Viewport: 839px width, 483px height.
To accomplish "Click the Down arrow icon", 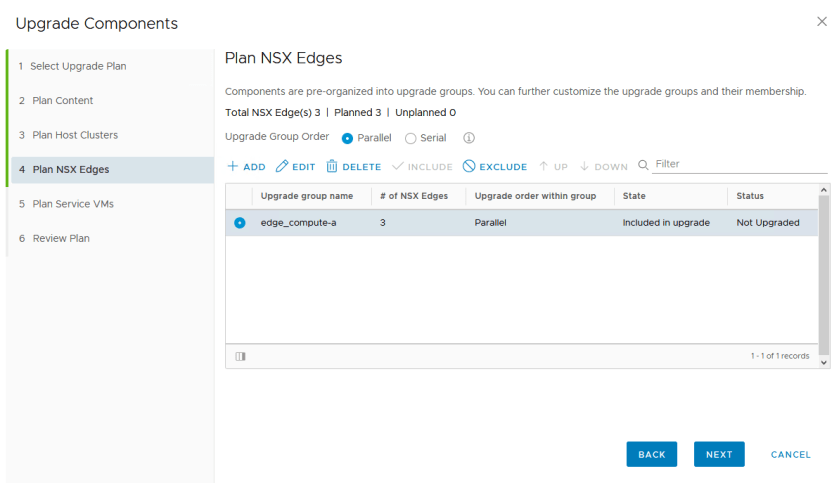I will [x=585, y=167].
